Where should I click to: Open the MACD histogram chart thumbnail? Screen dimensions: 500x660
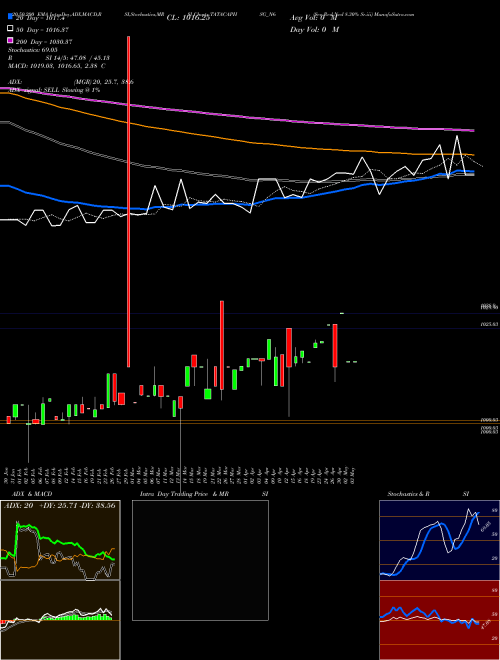60,620
